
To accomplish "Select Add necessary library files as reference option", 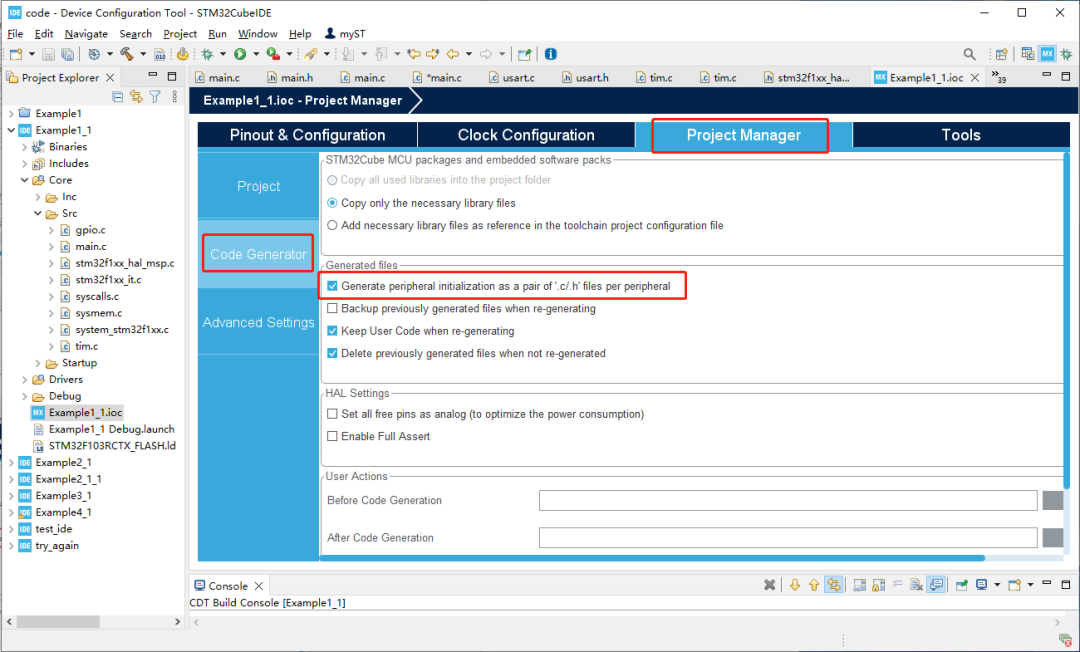I will pos(332,225).
